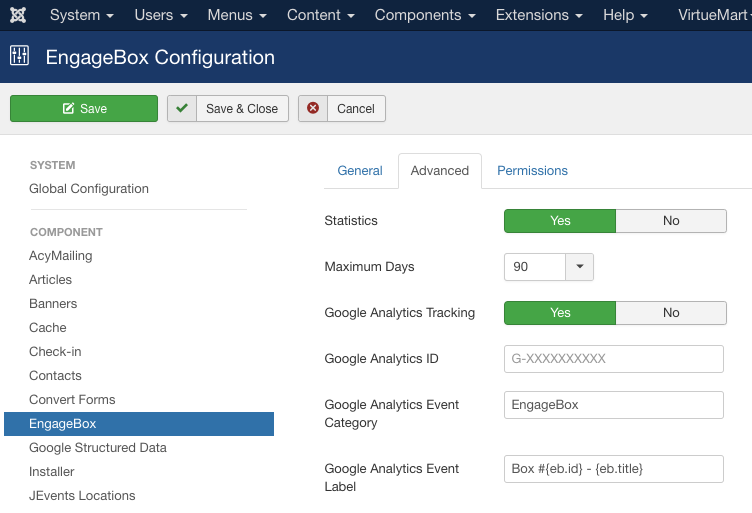Click the COMPONENT sidebar heading
Image resolution: width=752 pixels, height=513 pixels.
point(66,233)
